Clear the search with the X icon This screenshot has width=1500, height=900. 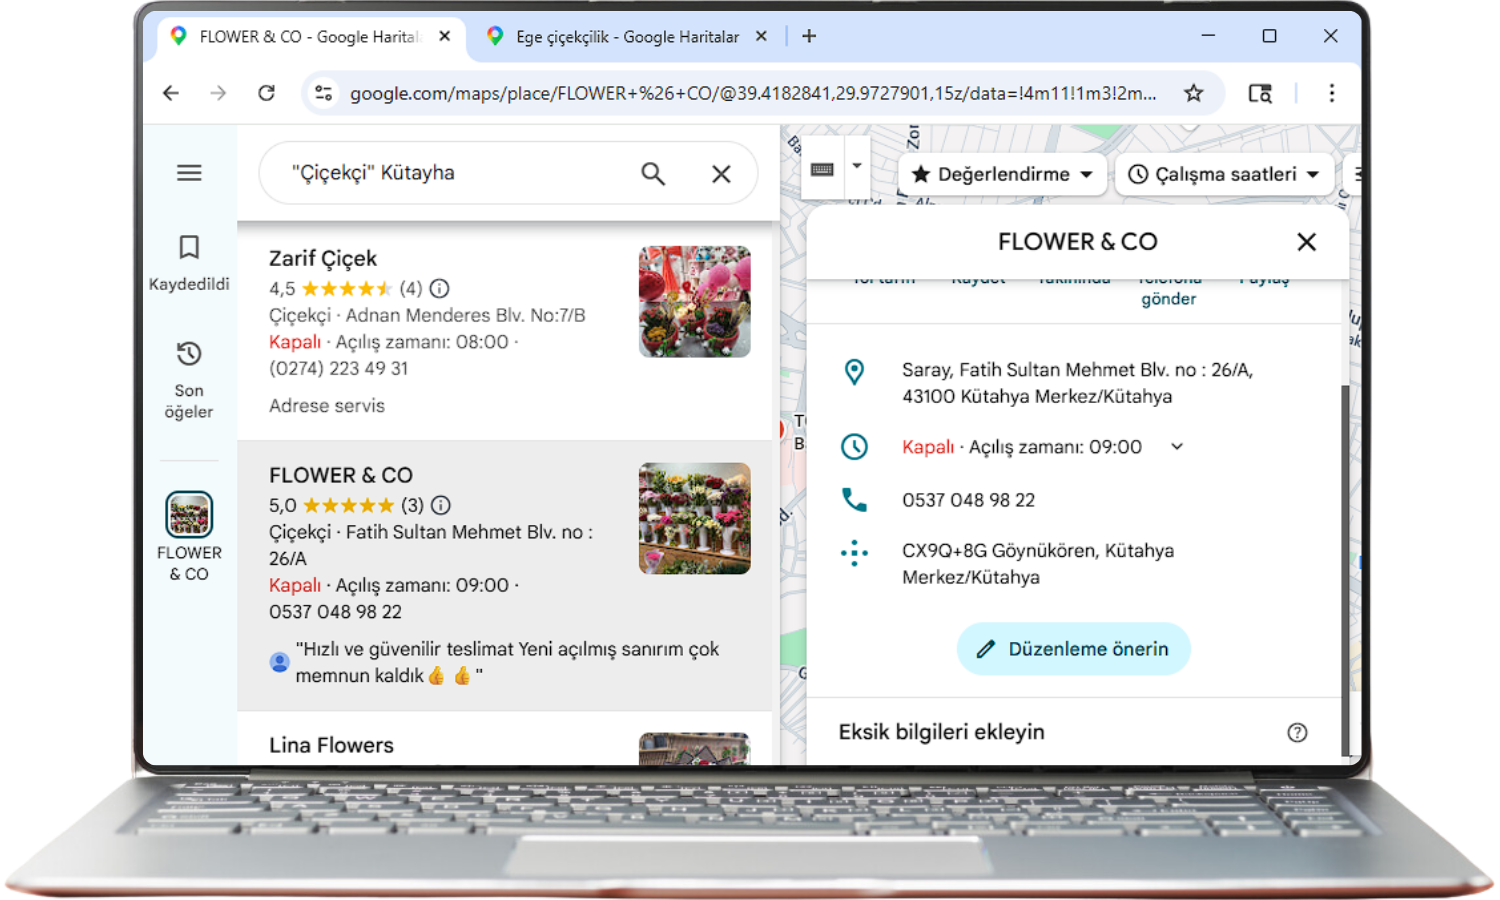(x=721, y=174)
